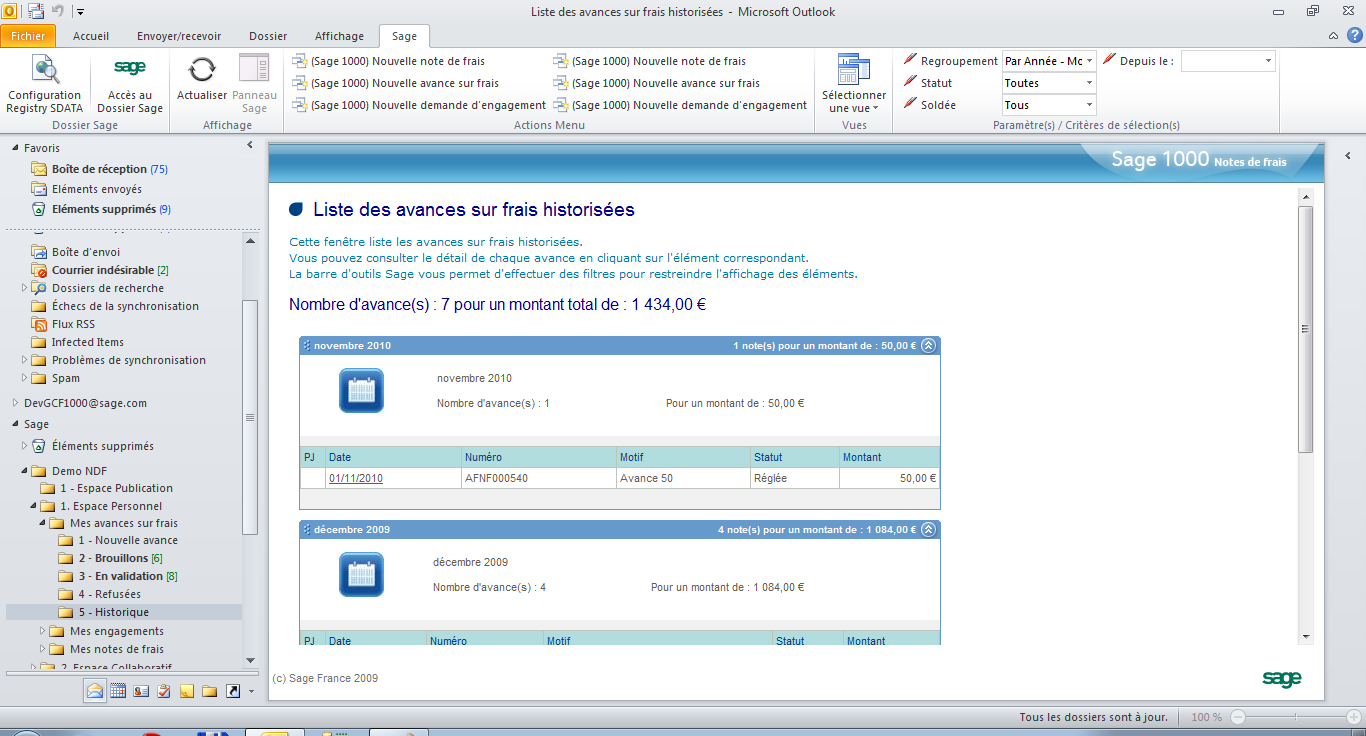The height and width of the screenshot is (736, 1366).
Task: Select Éléments envoyés in Favoris
Action: (97, 189)
